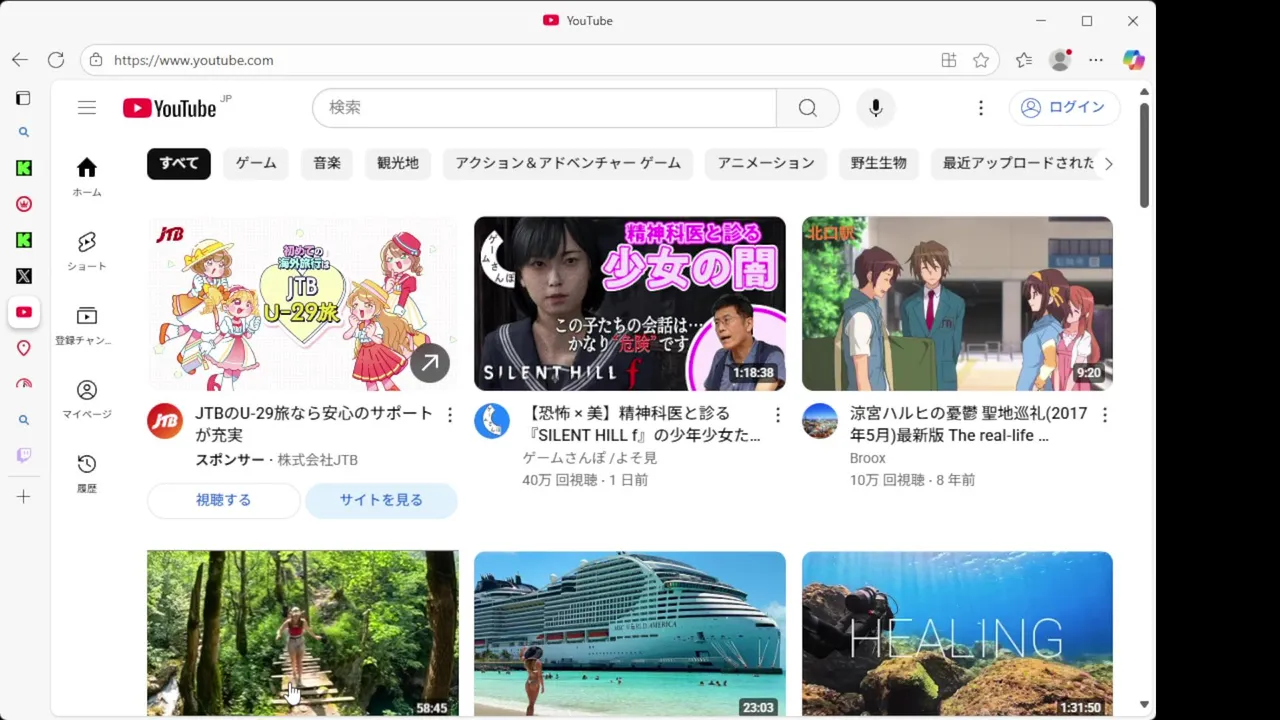Refresh the page
Screen dimensions: 1280x720
[56, 60]
